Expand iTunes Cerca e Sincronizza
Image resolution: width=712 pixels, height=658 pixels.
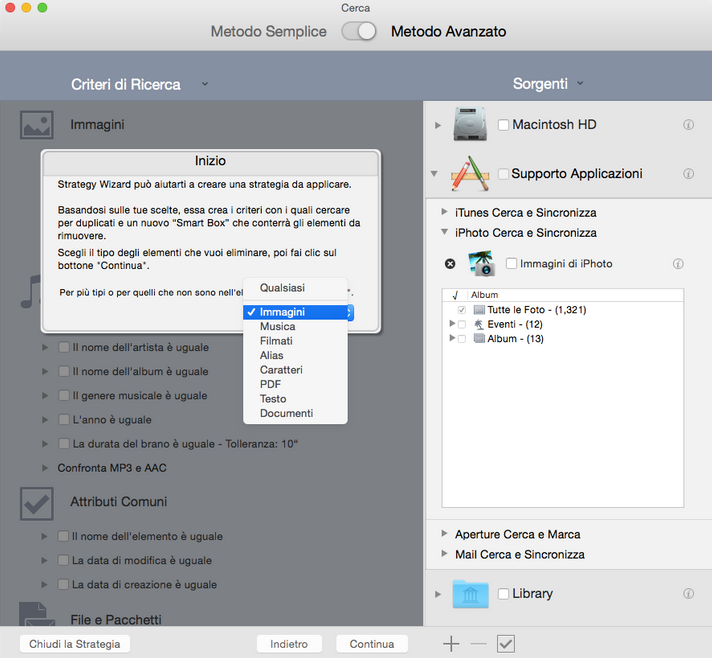point(445,212)
